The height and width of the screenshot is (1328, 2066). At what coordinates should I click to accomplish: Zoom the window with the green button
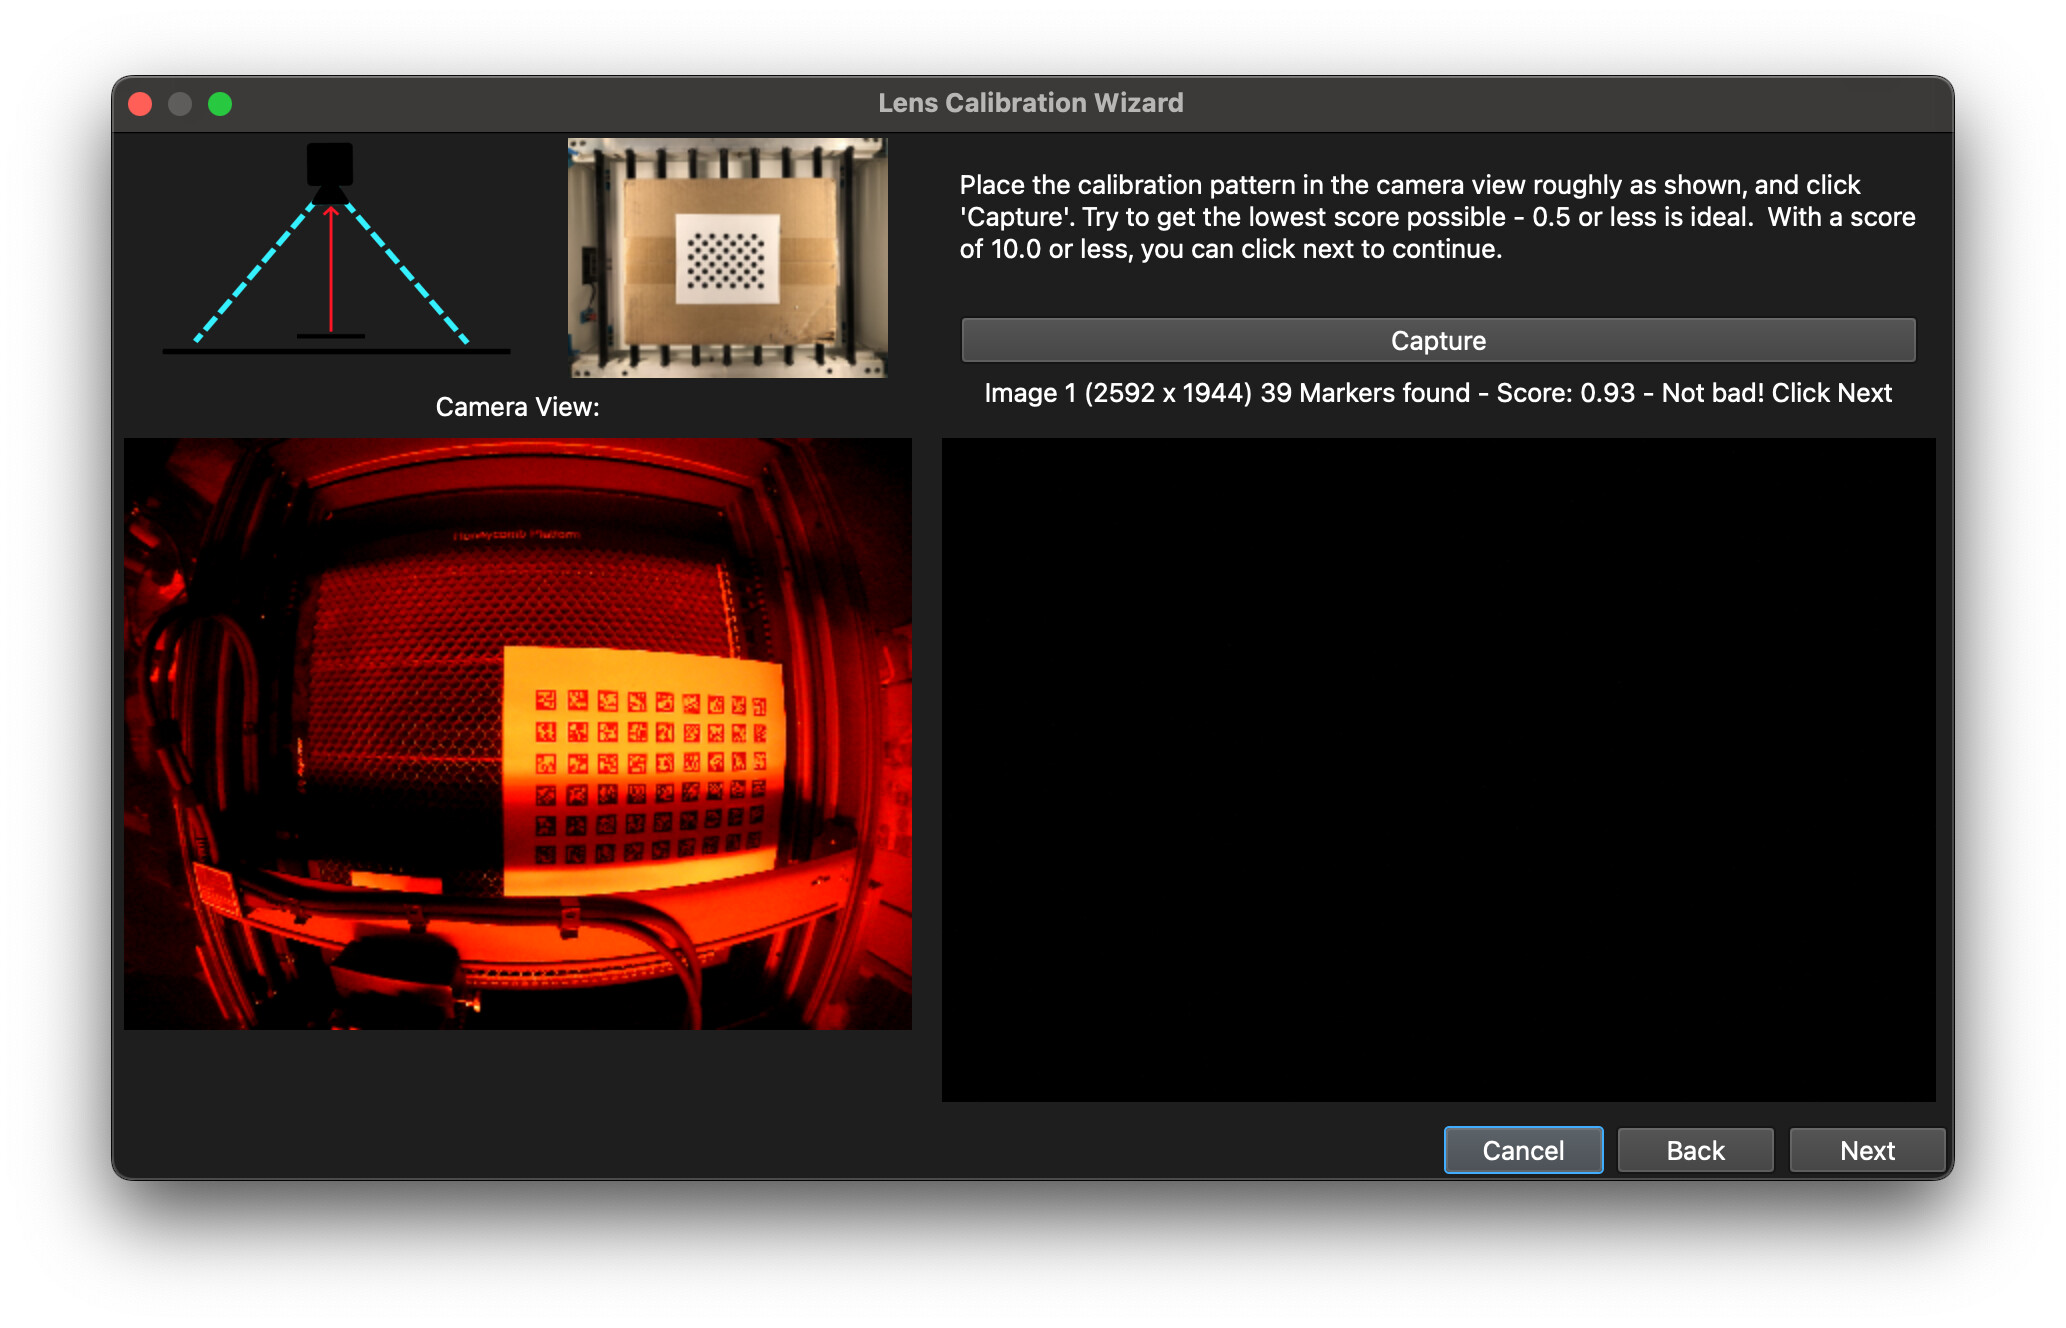click(220, 104)
